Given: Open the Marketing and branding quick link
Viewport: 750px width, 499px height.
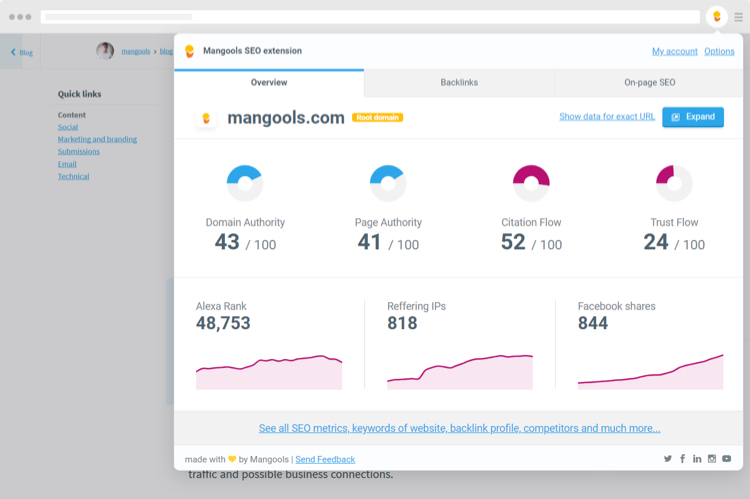Looking at the screenshot, I should click(x=98, y=140).
